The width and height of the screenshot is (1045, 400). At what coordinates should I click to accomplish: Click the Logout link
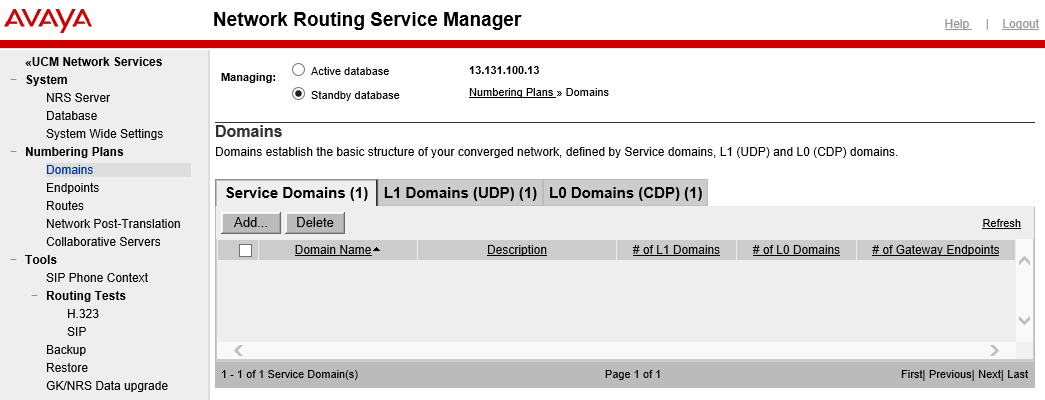tap(1020, 24)
